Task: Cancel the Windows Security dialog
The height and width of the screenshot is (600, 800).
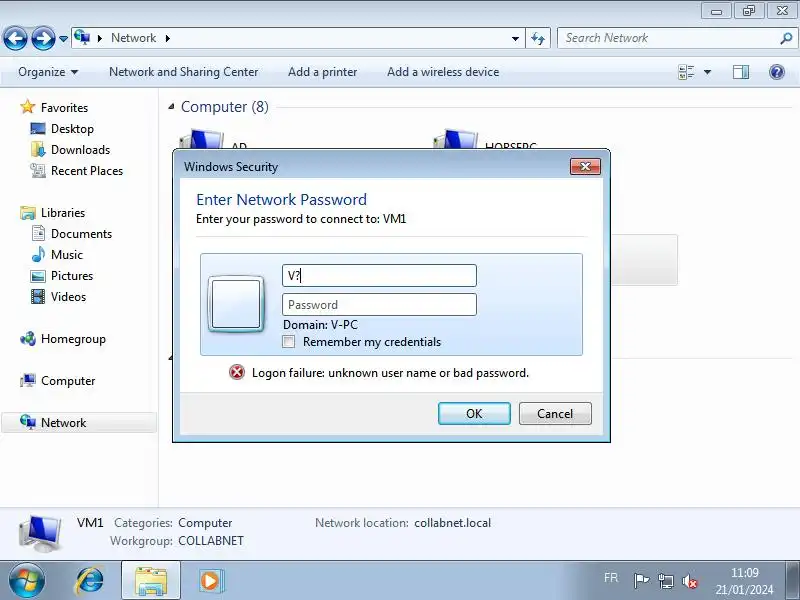Action: pyautogui.click(x=555, y=413)
